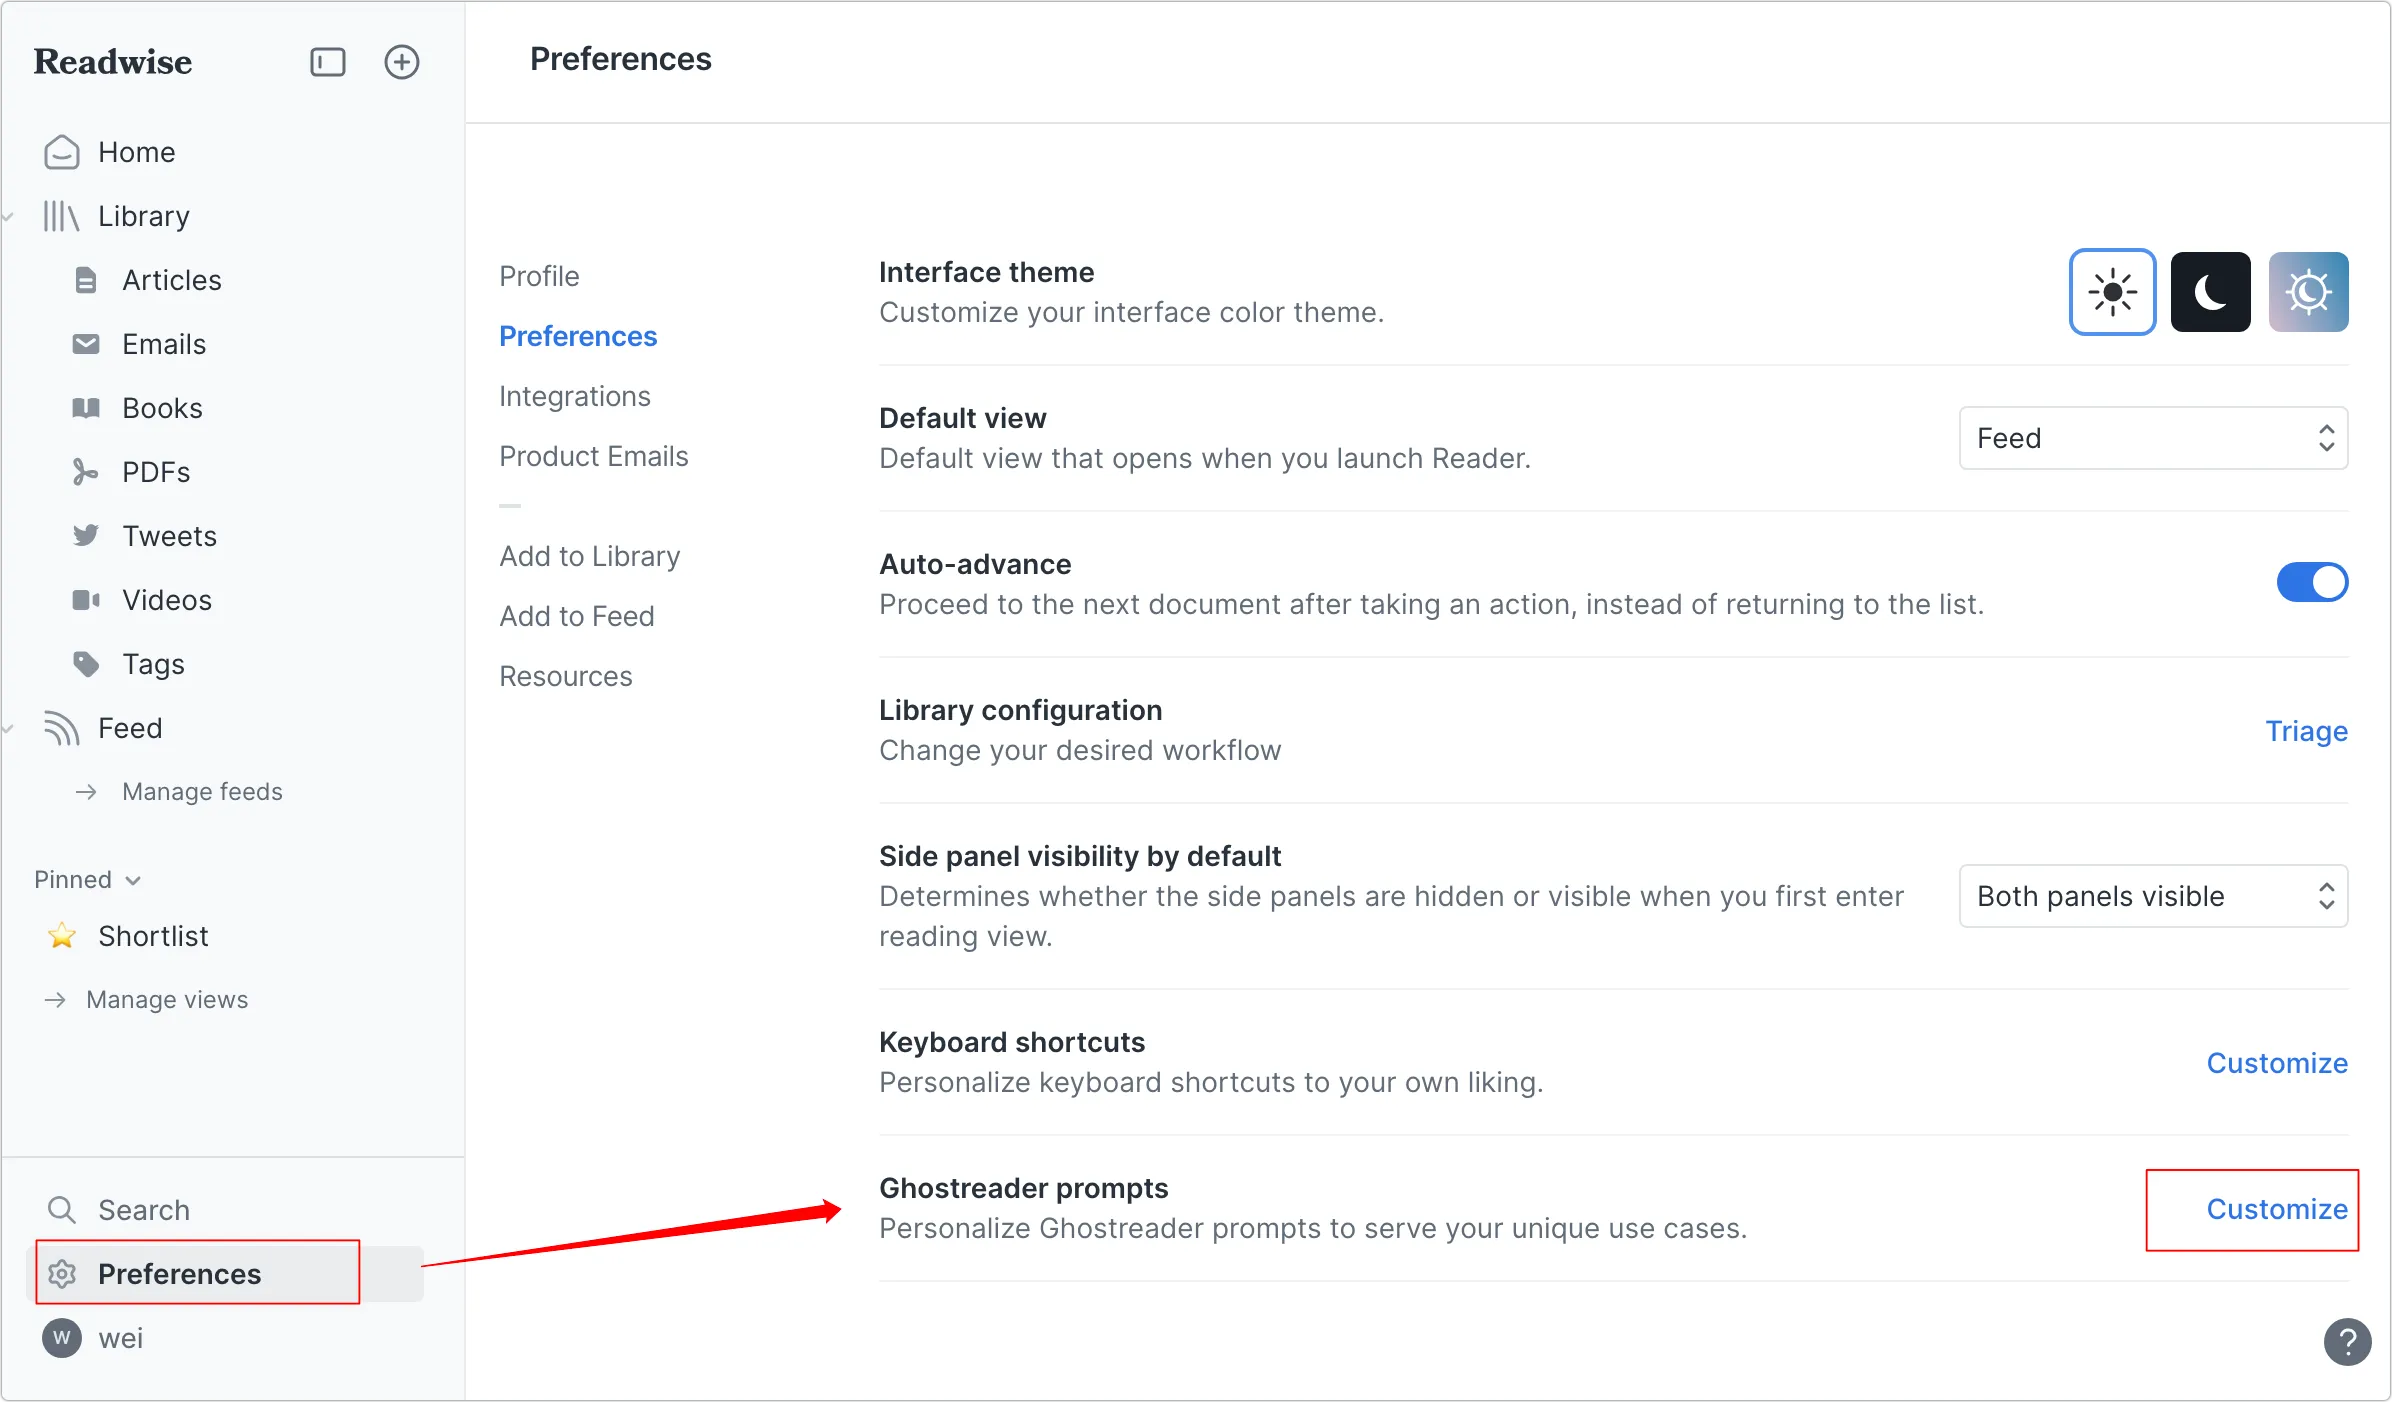Open Videos via the camera icon
This screenshot has height=1402, width=2392.
click(86, 600)
